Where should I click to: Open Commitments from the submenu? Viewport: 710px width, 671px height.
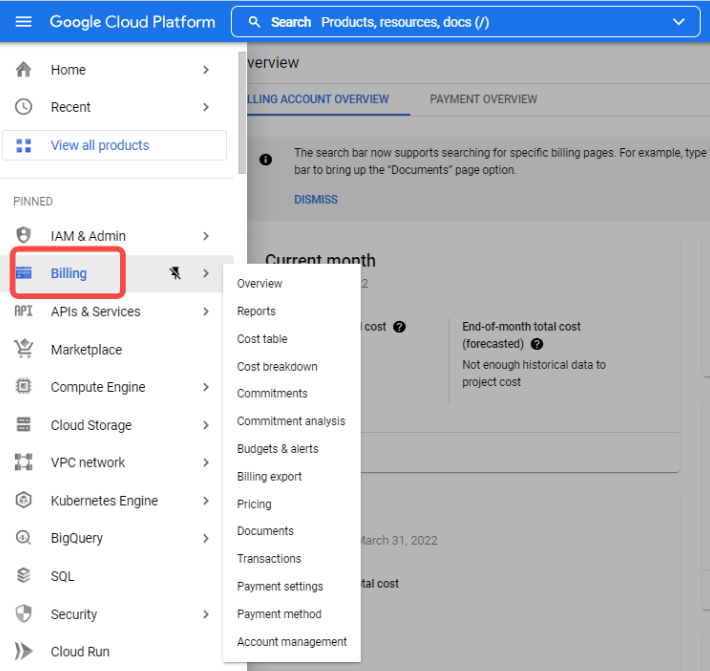(272, 393)
